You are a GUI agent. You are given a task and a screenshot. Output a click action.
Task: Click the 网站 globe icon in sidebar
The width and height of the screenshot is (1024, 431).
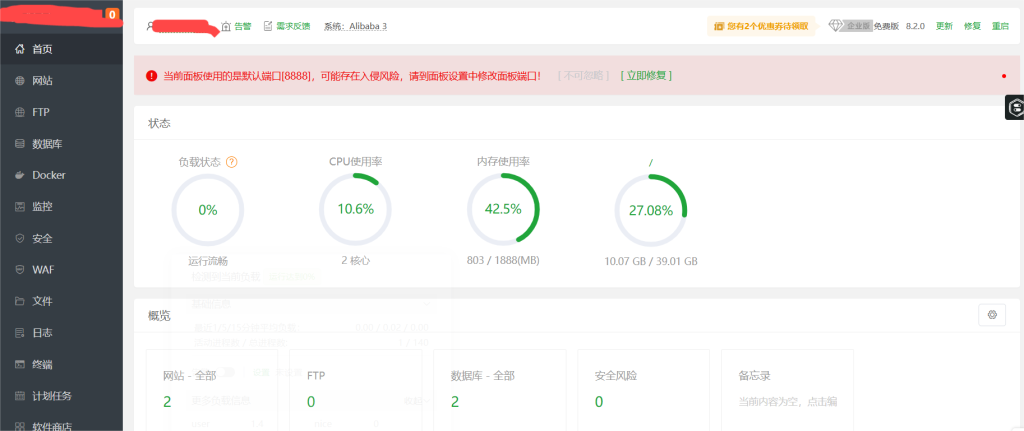20,80
